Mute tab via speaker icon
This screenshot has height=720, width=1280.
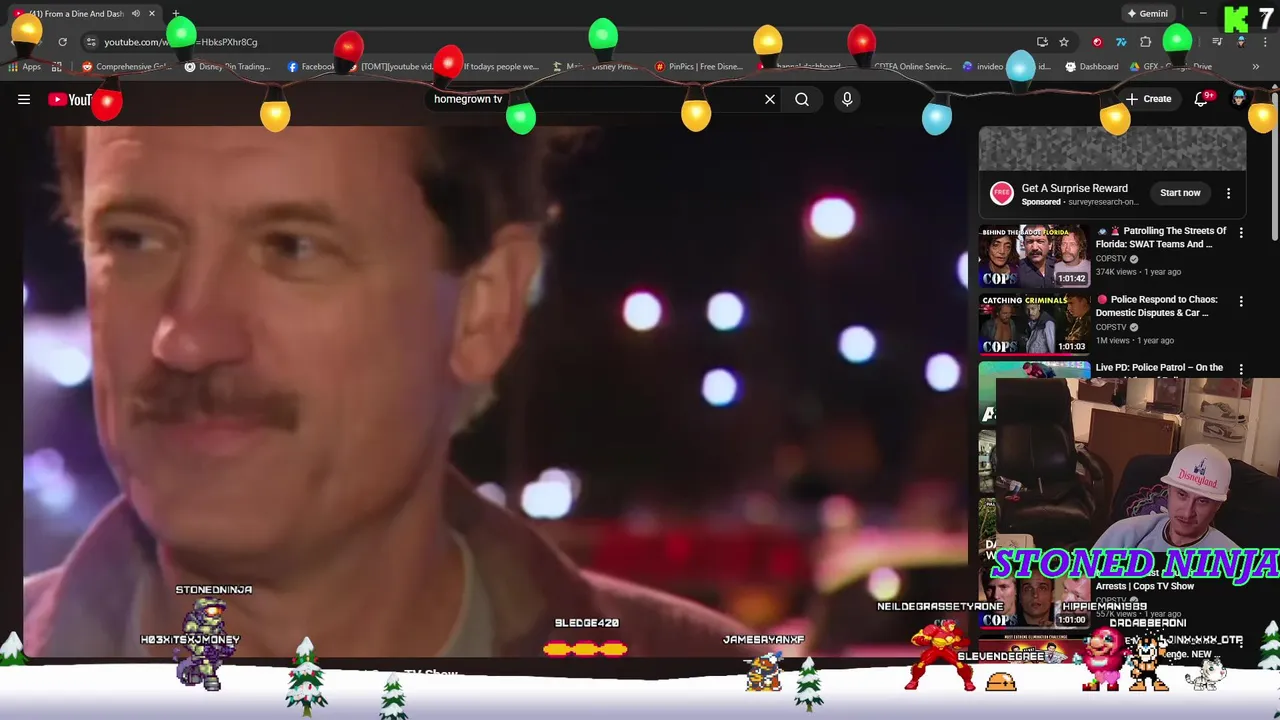[136, 14]
